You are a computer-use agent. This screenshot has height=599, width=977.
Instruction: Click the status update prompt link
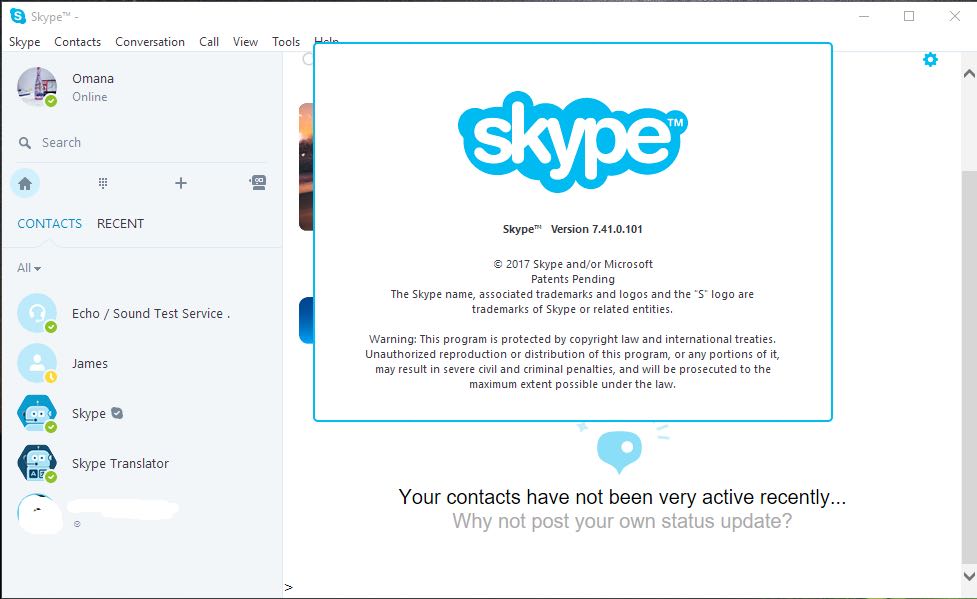point(622,521)
